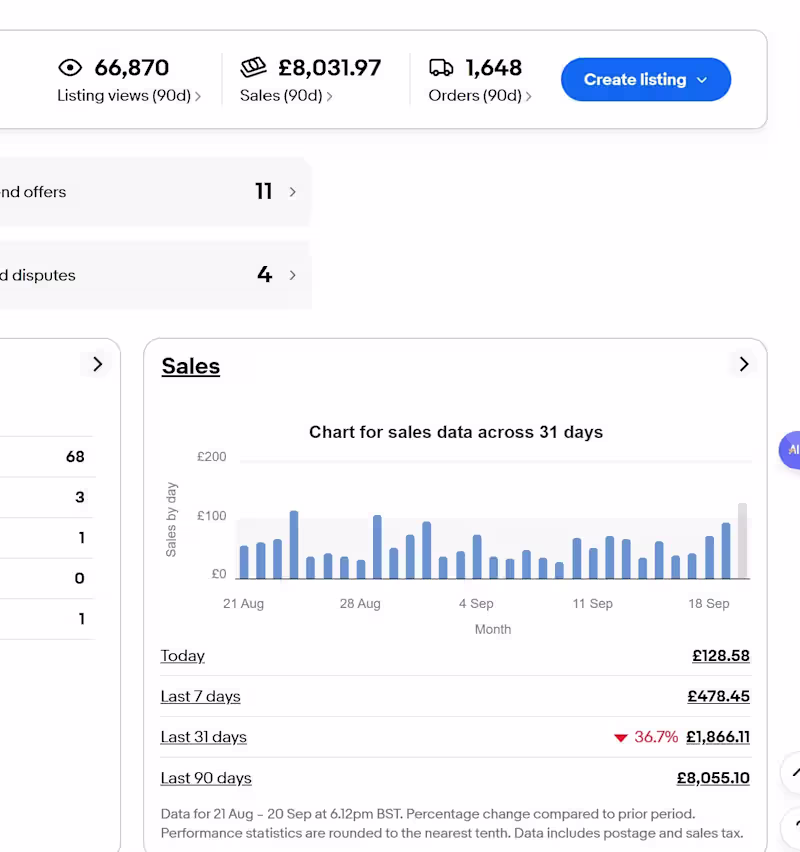This screenshot has height=852, width=800.
Task: Click the banknotes icon beside Sales (90d)
Action: (x=253, y=67)
